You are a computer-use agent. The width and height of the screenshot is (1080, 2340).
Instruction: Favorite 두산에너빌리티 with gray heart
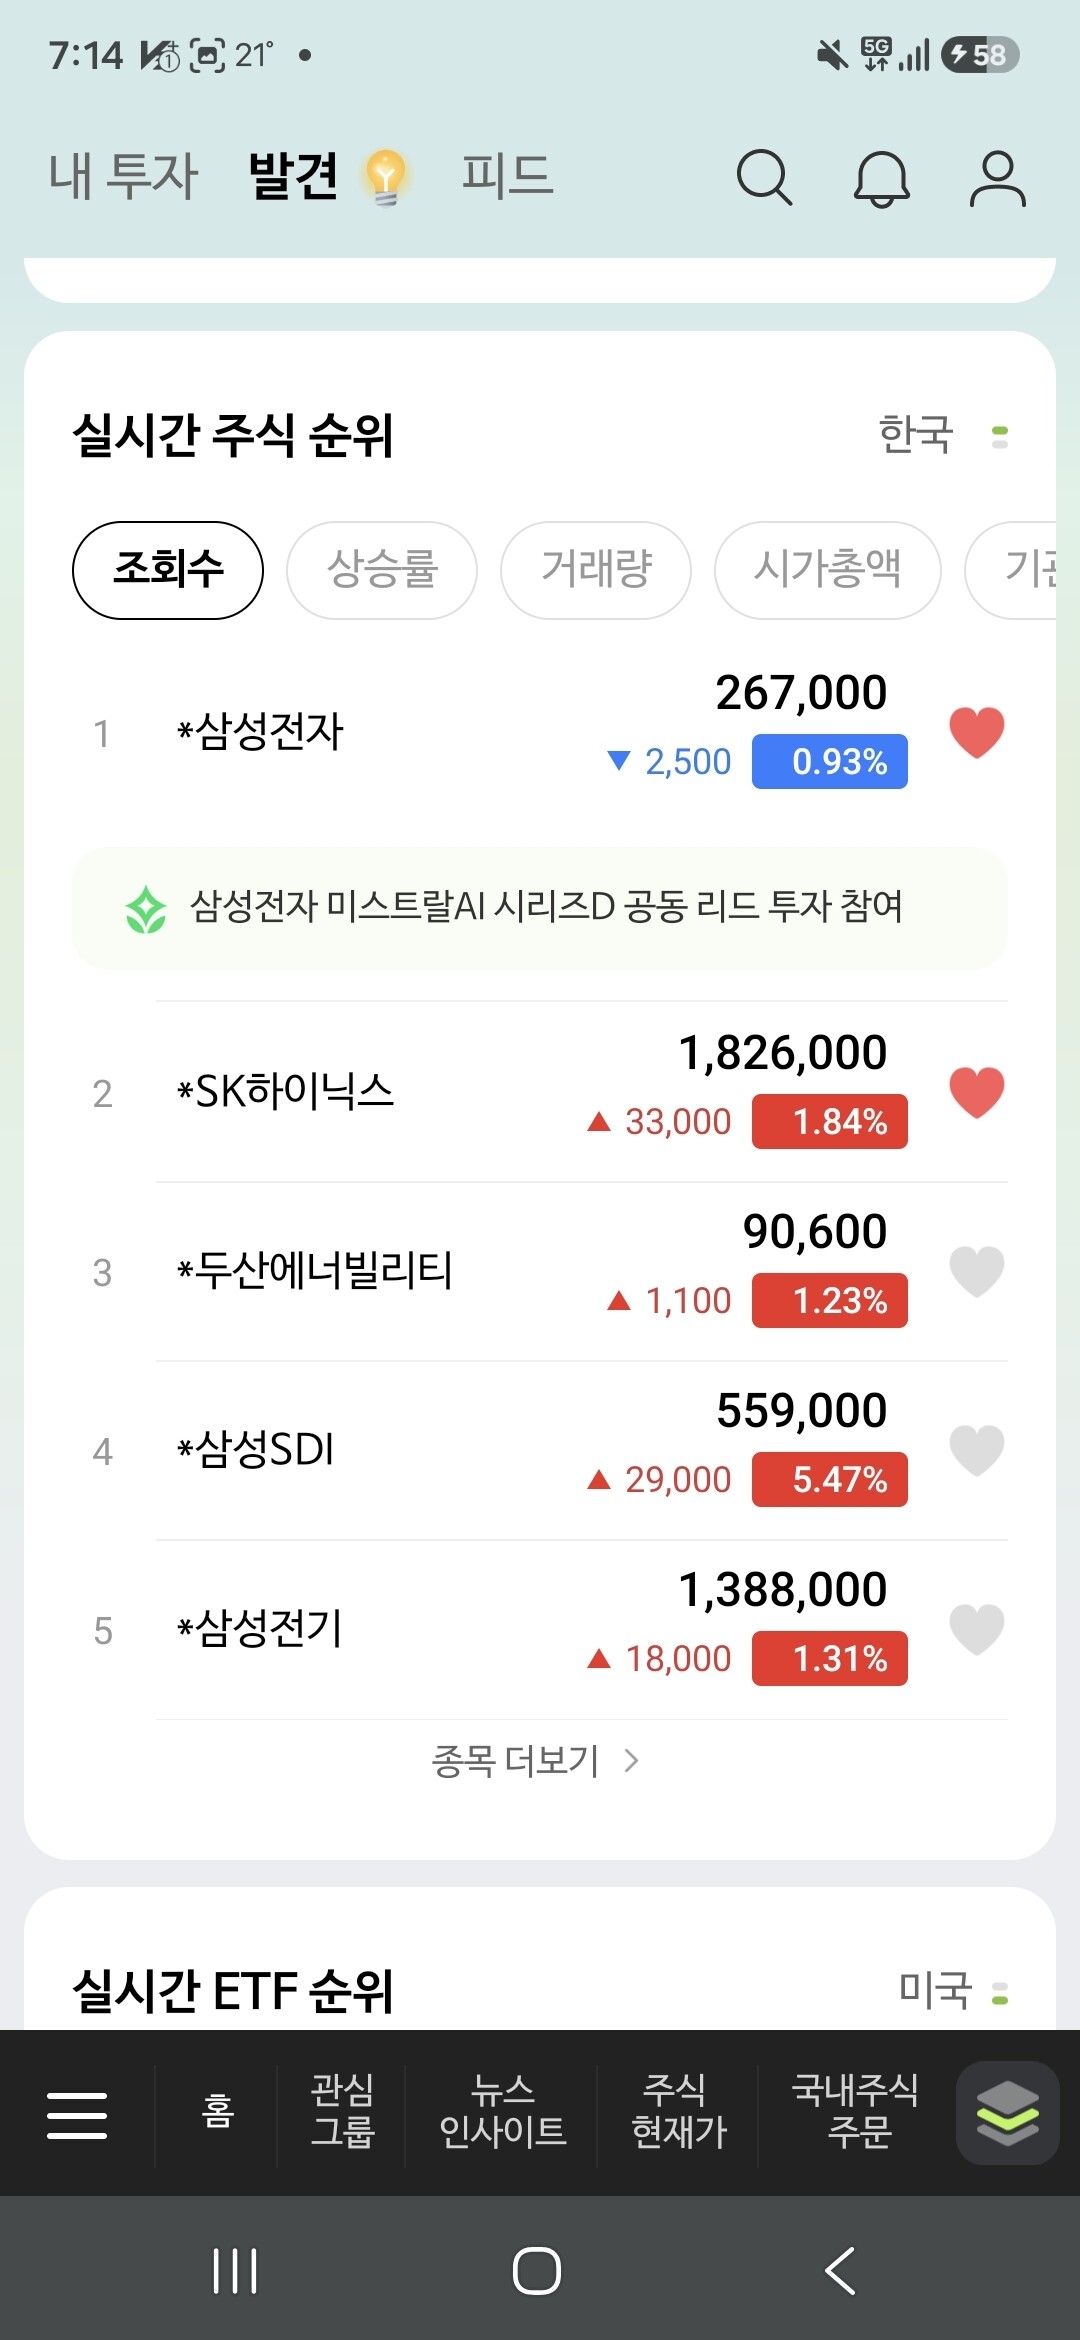(977, 1271)
